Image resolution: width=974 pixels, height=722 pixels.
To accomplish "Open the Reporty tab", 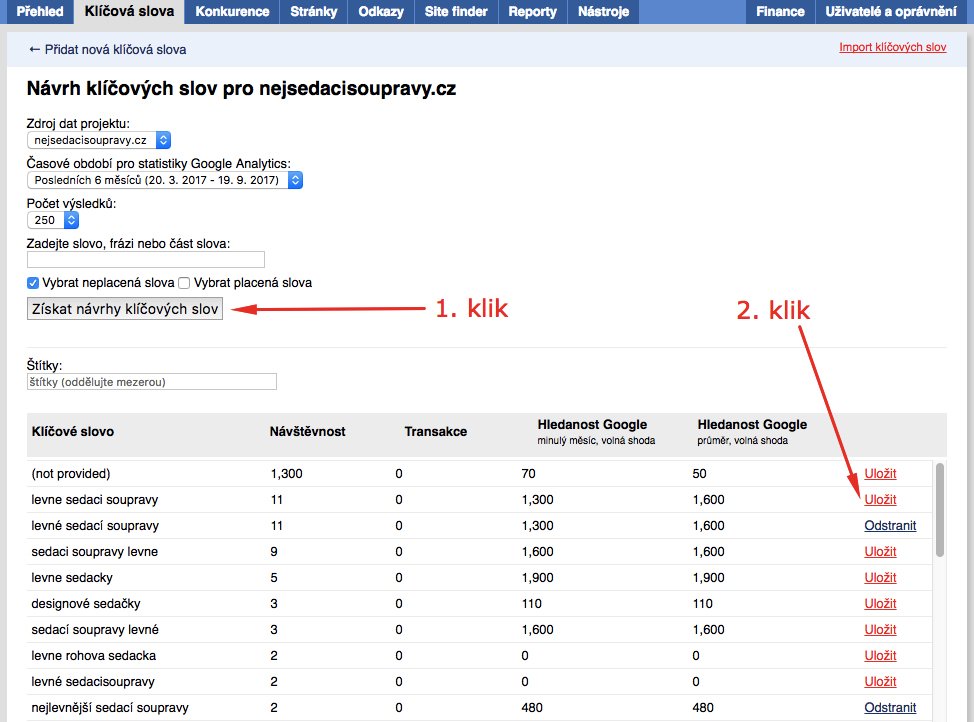I will (532, 12).
